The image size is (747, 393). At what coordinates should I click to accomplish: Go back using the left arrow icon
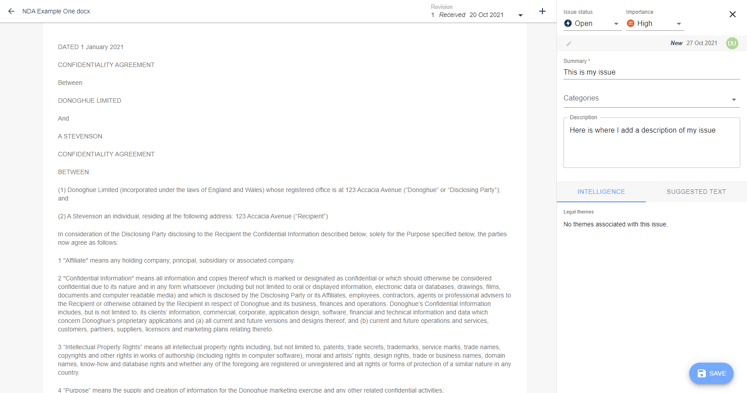point(11,11)
